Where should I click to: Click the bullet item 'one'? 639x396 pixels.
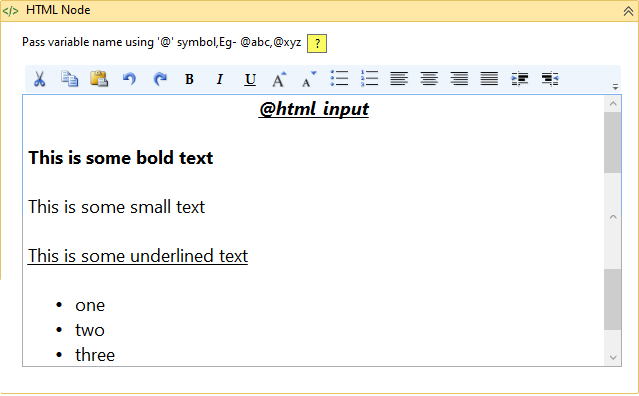90,306
